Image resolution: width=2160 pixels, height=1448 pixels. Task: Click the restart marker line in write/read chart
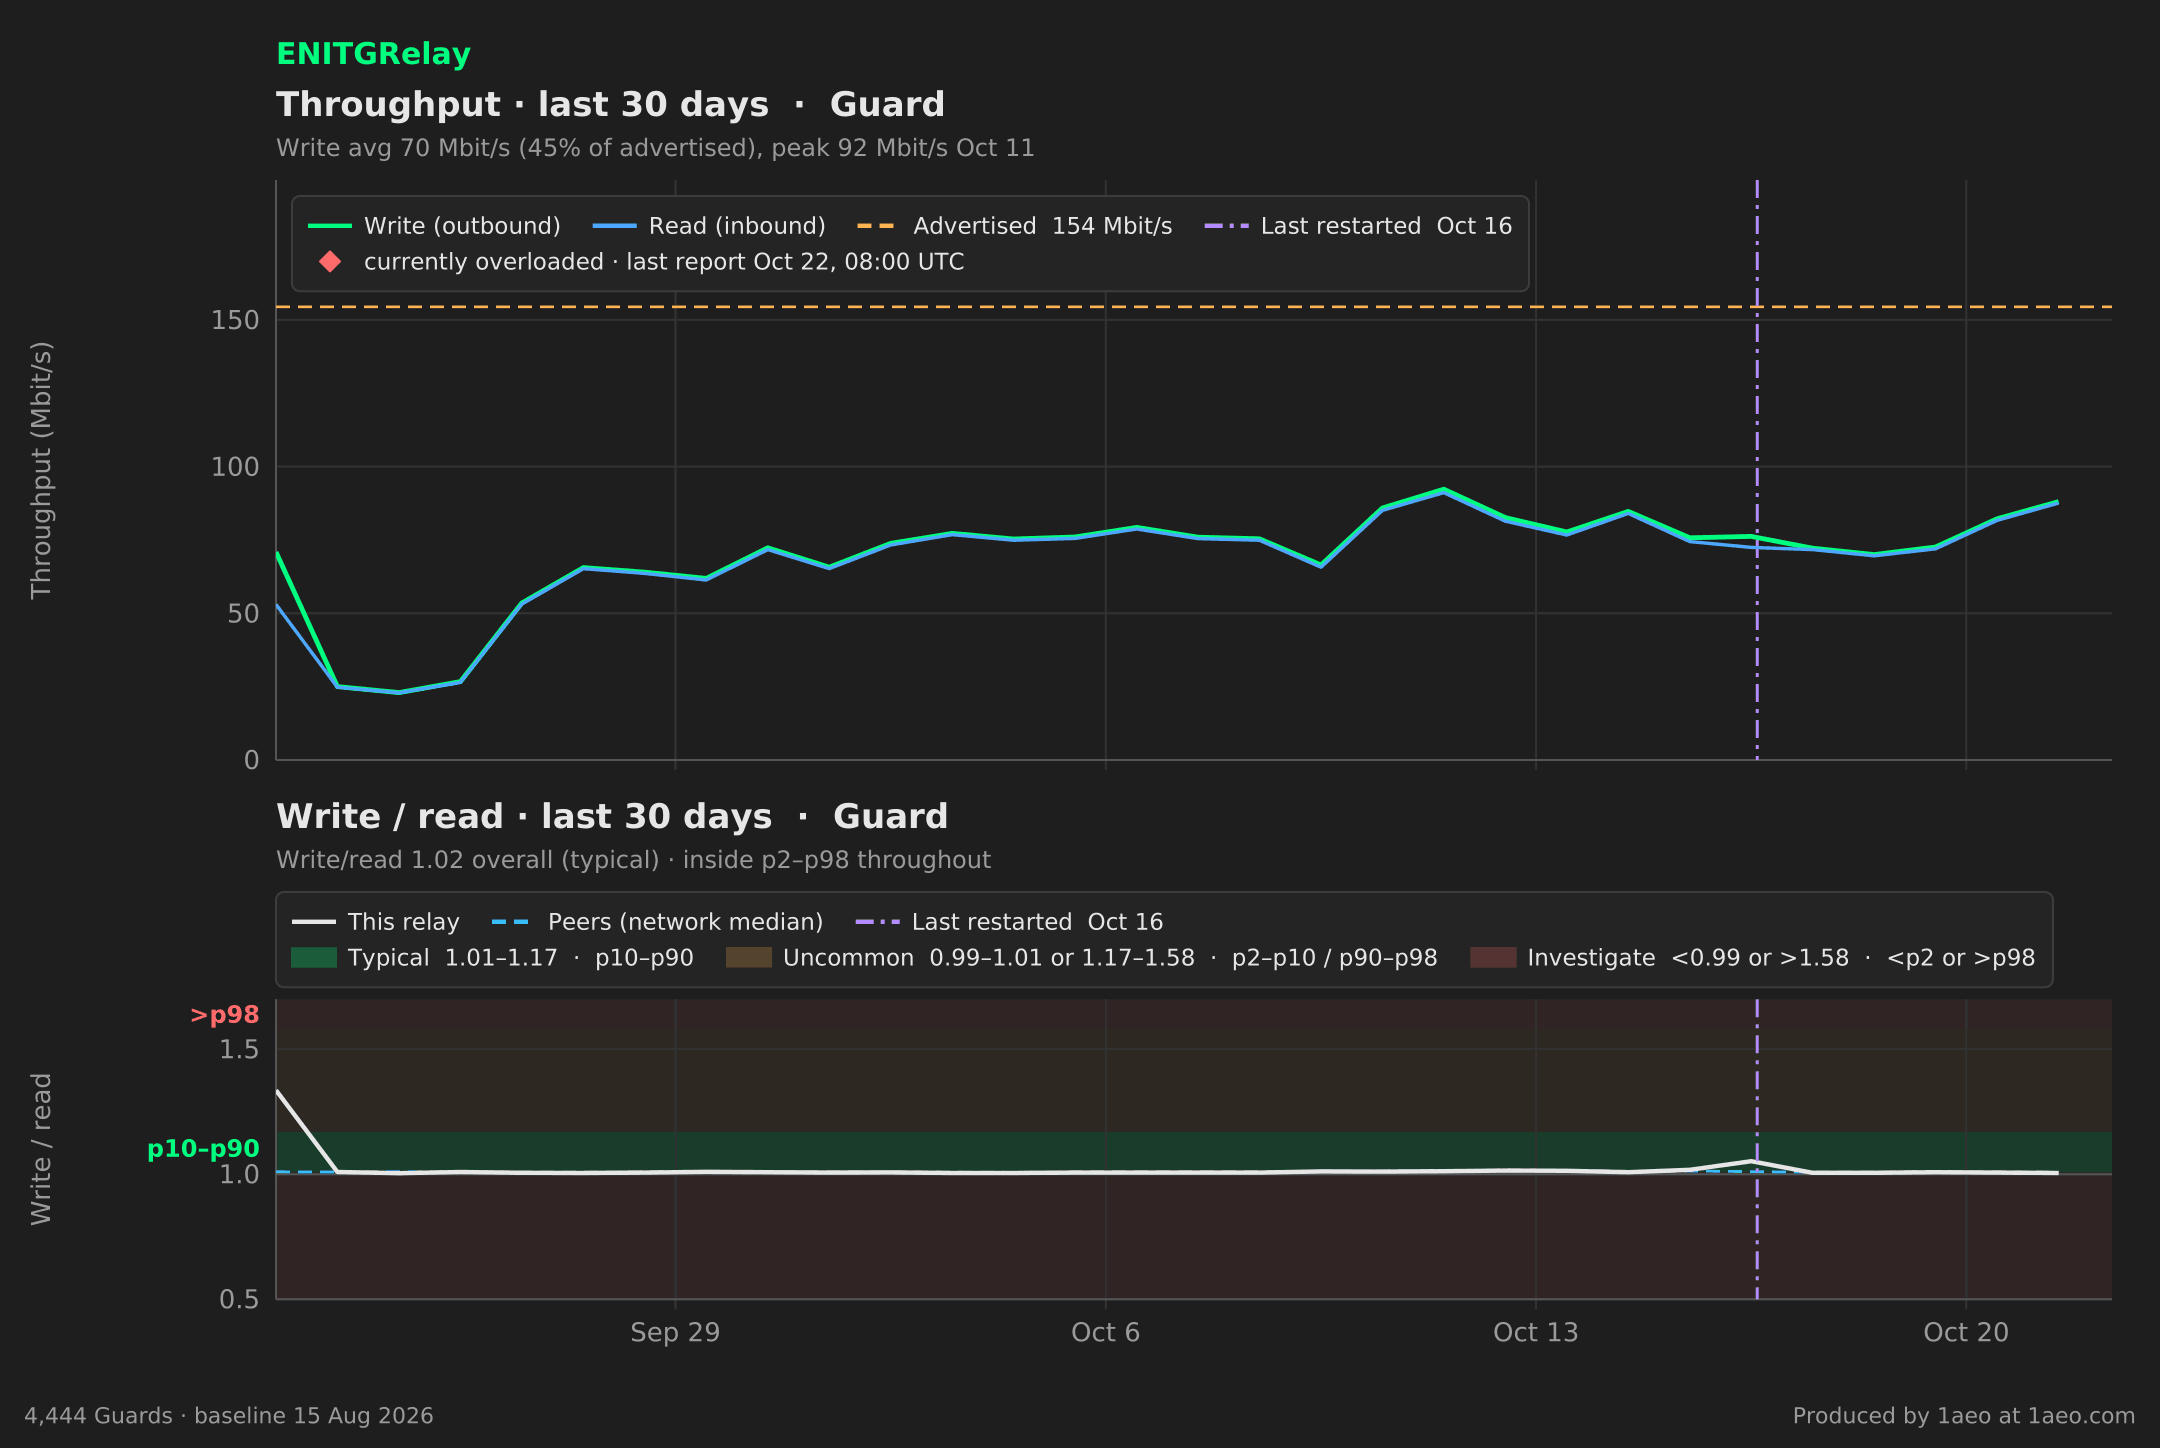(x=1757, y=1149)
